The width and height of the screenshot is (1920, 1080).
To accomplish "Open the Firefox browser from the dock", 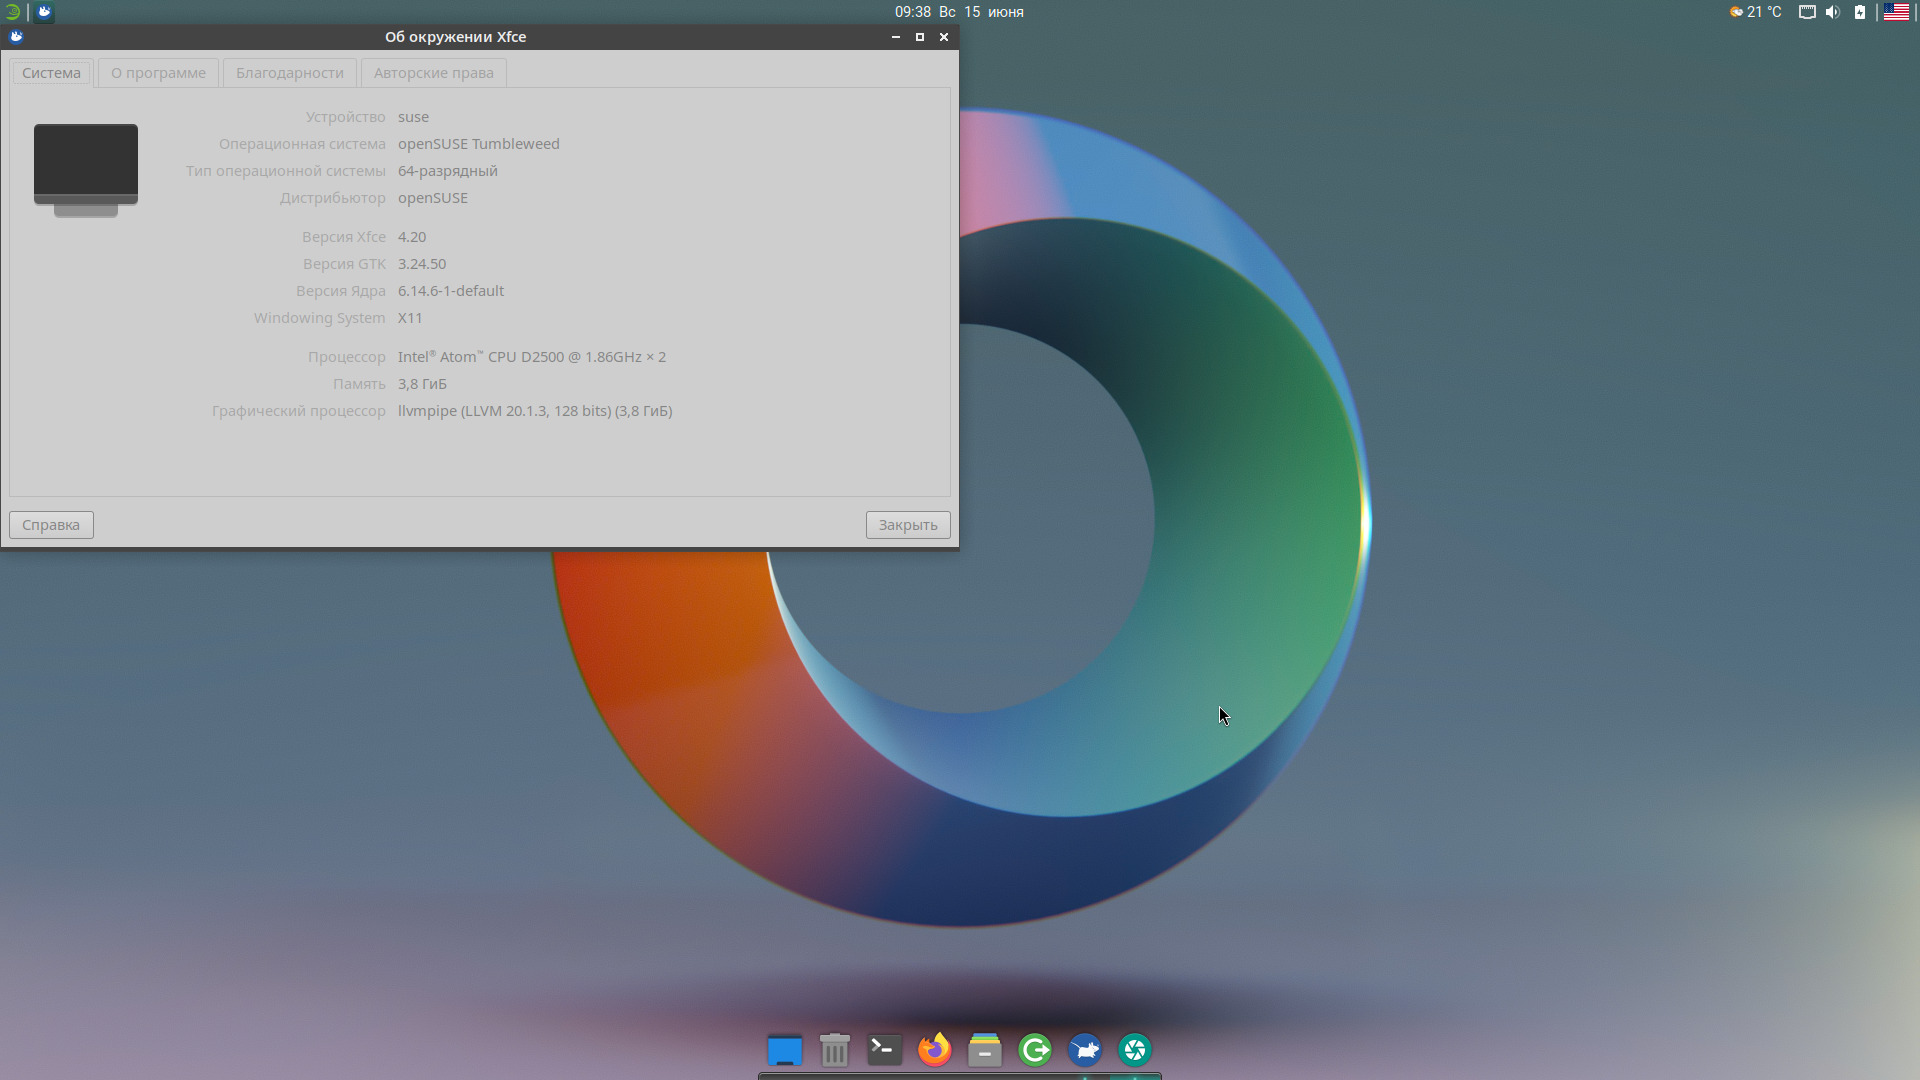I will [x=934, y=1049].
